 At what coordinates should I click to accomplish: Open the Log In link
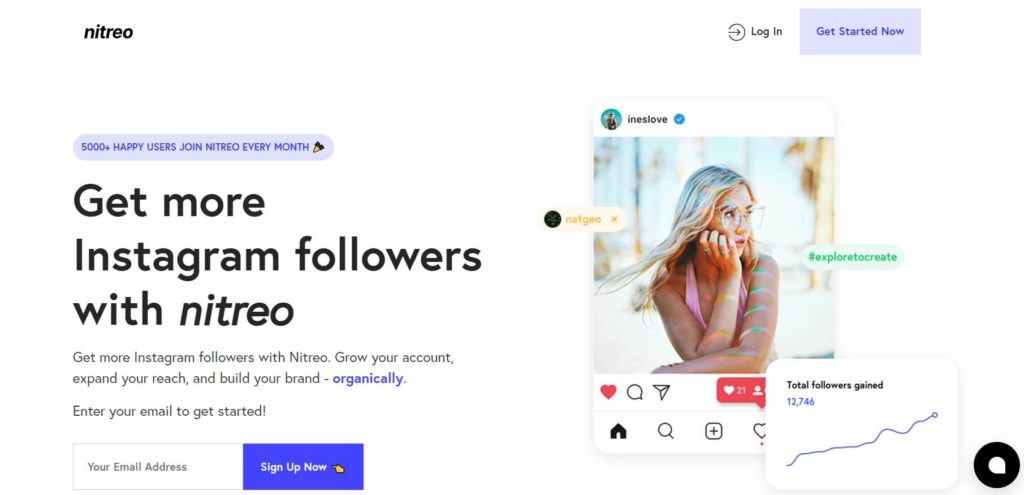pos(755,32)
